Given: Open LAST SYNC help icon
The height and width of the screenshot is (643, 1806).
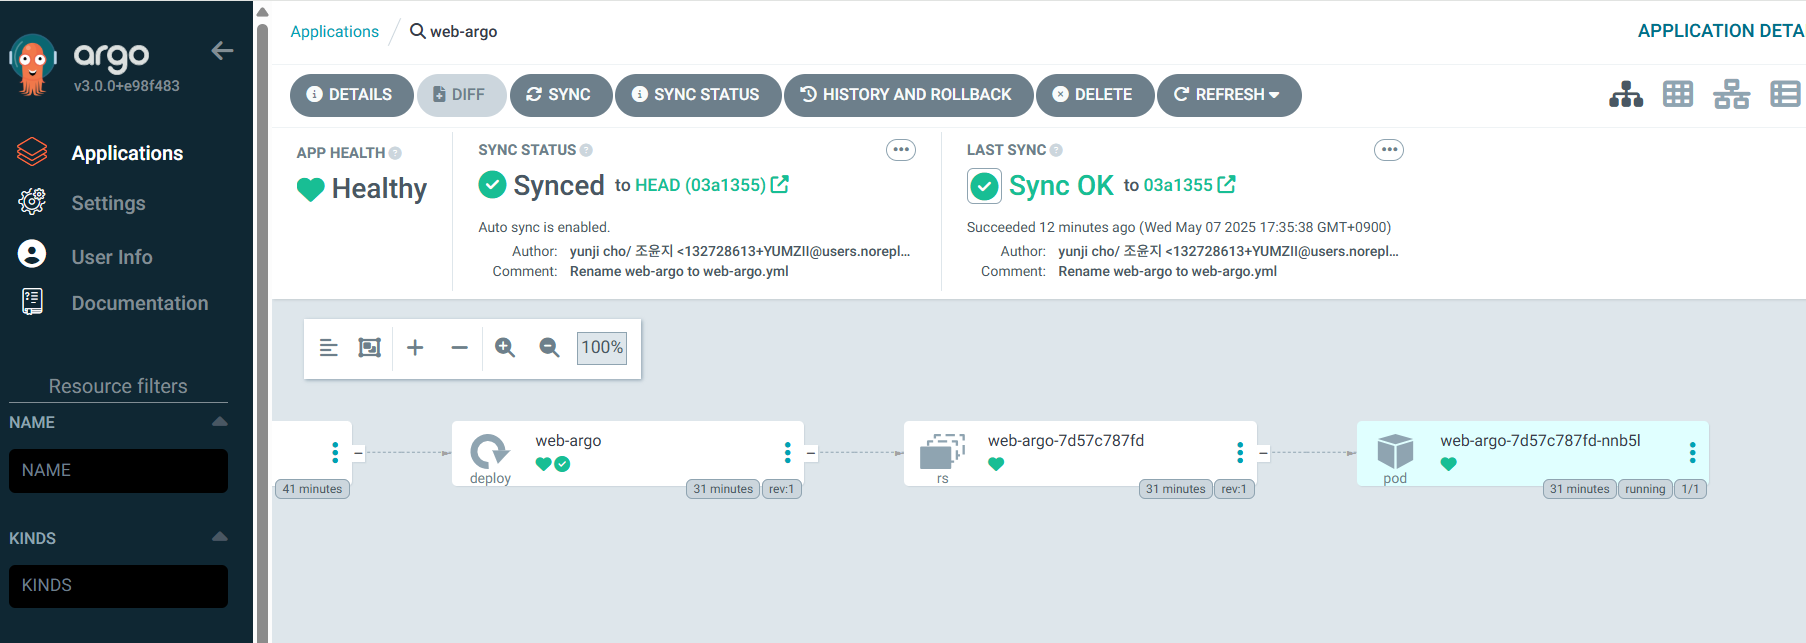Looking at the screenshot, I should pyautogui.click(x=1056, y=150).
